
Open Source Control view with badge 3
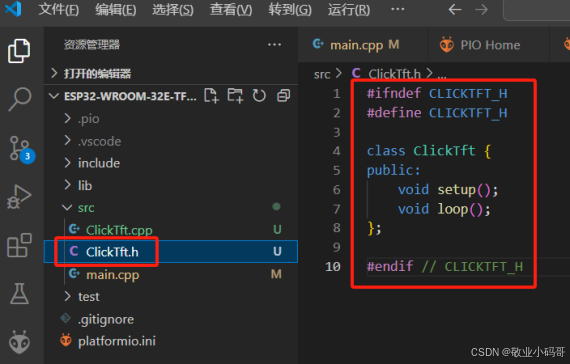(x=21, y=149)
